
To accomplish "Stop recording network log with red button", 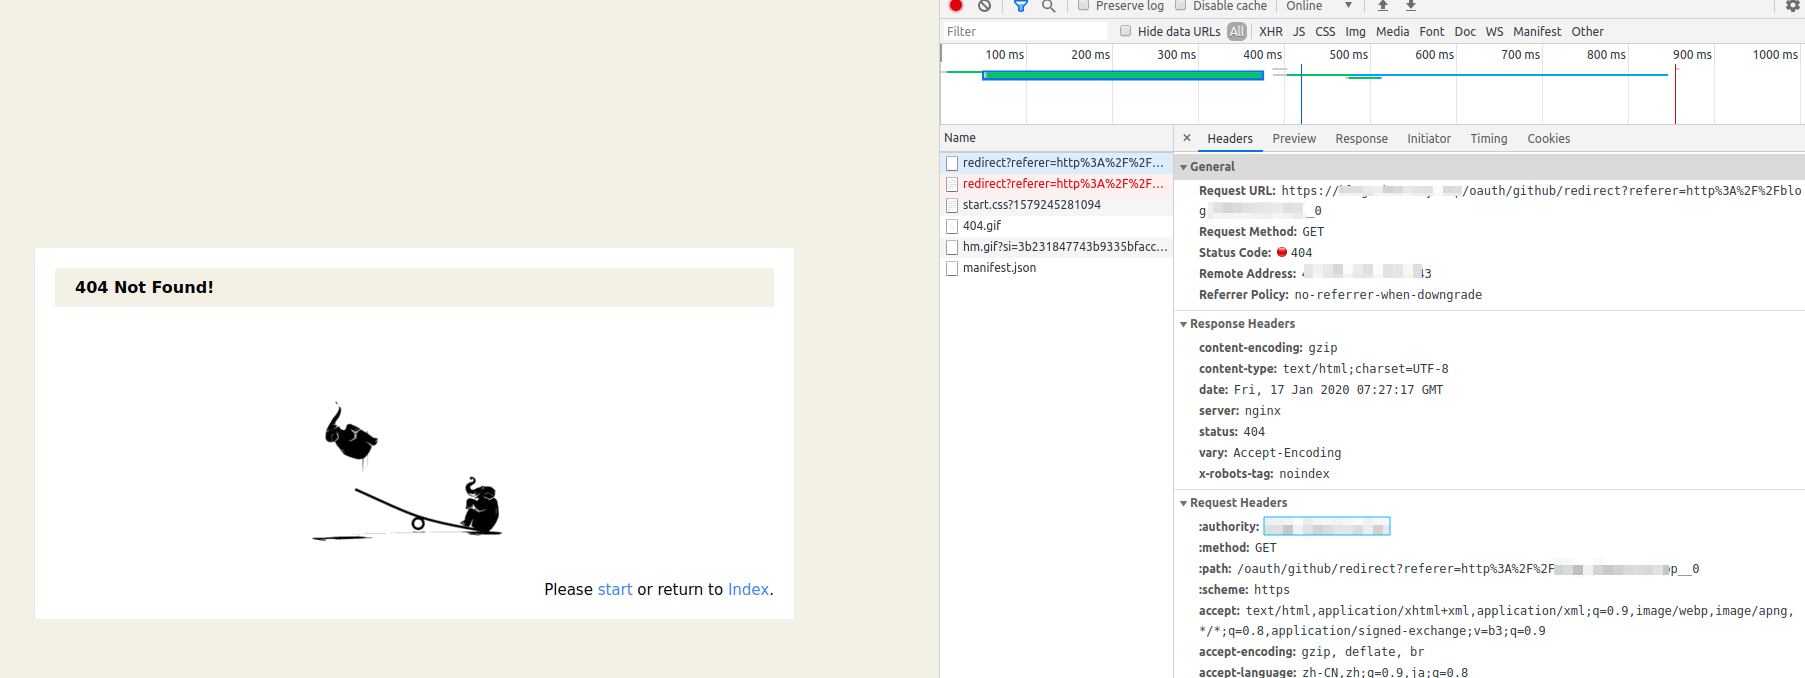I will 956,6.
